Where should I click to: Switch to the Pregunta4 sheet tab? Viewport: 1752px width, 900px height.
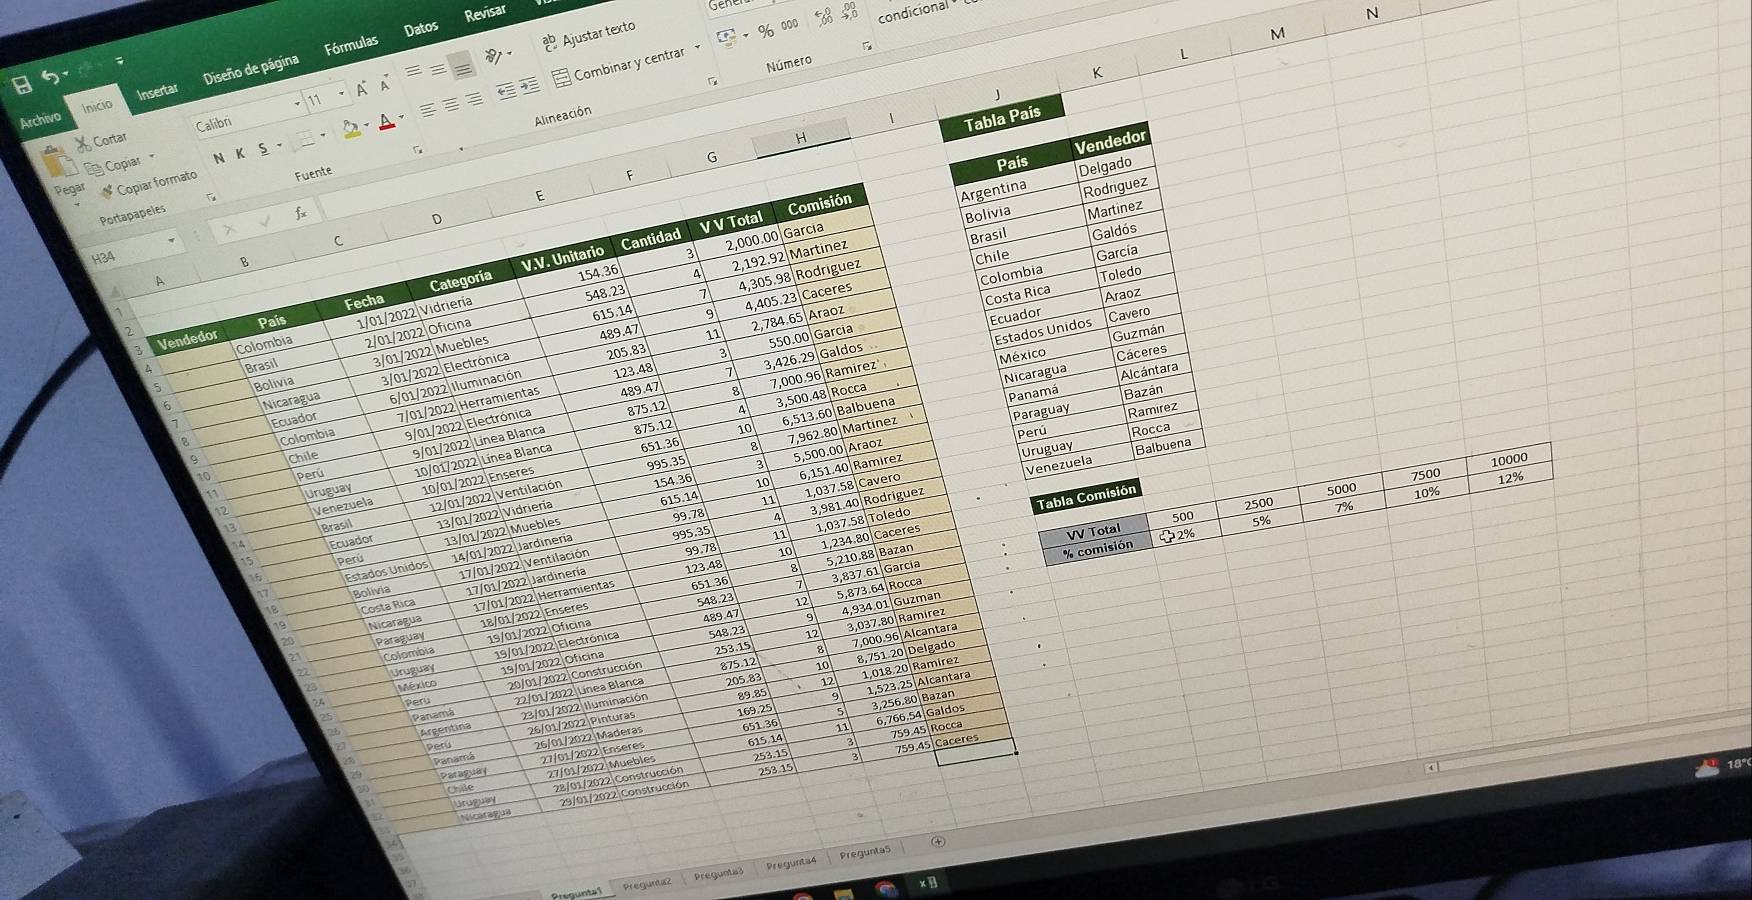(x=791, y=862)
